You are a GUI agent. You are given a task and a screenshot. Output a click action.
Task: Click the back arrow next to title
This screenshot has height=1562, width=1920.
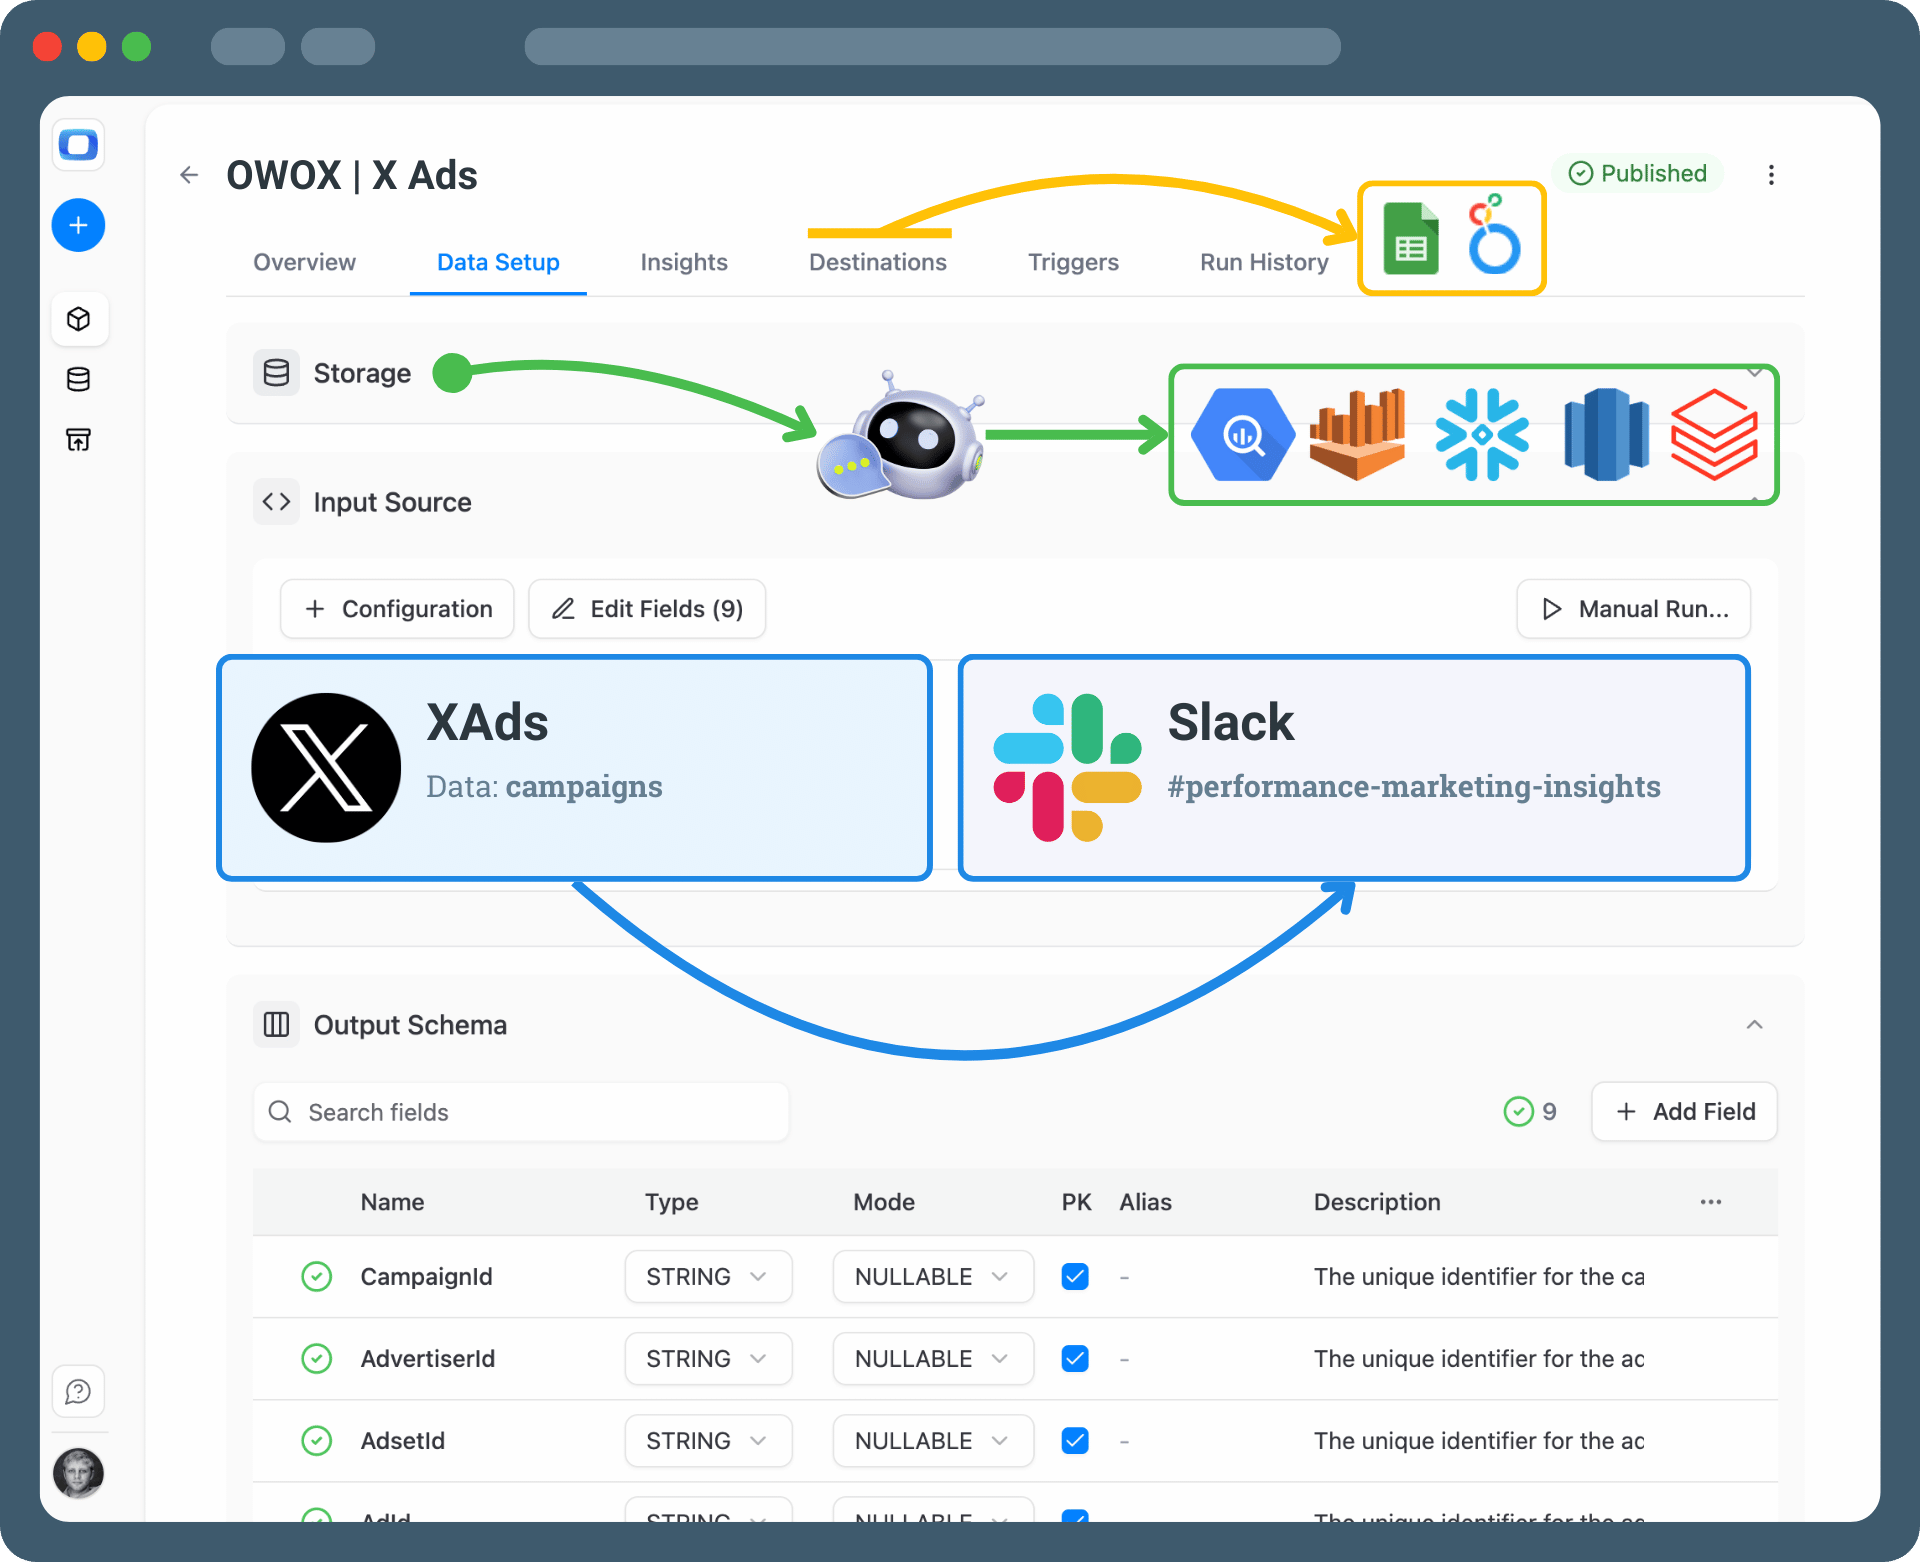(x=189, y=175)
